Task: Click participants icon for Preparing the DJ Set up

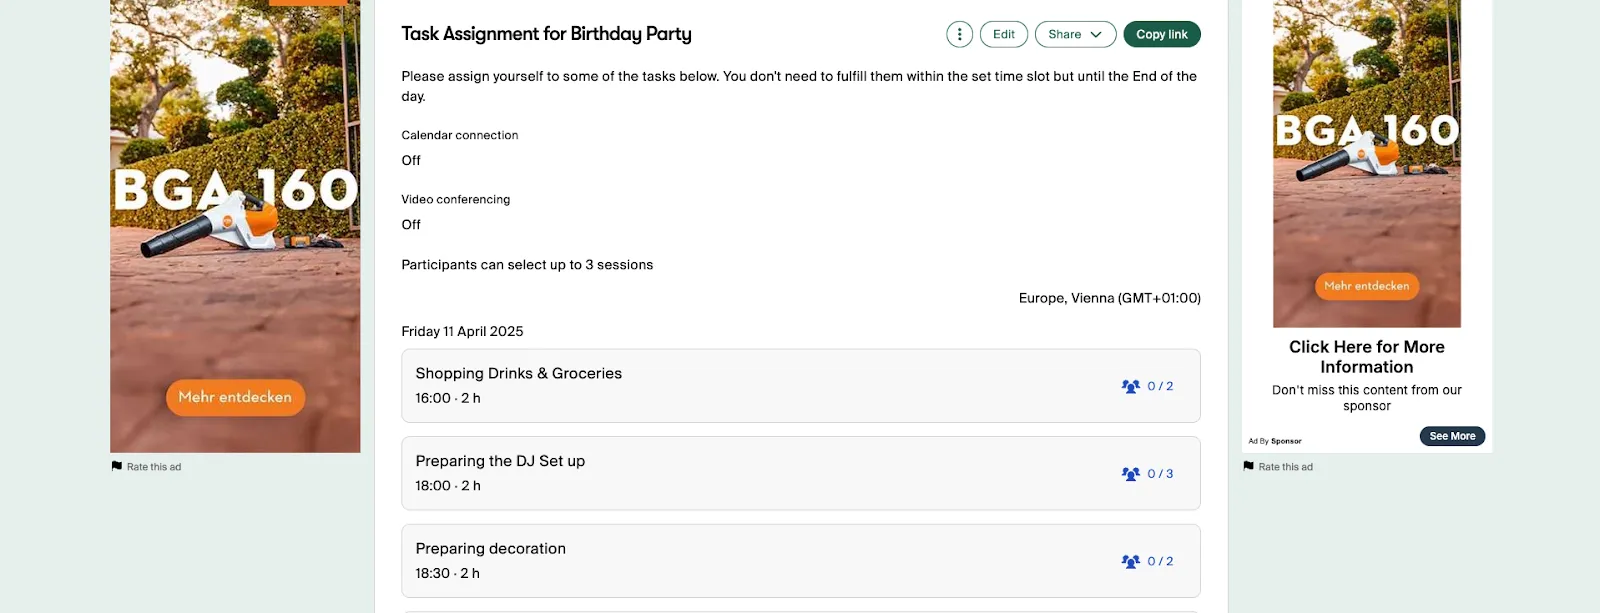Action: [1131, 474]
